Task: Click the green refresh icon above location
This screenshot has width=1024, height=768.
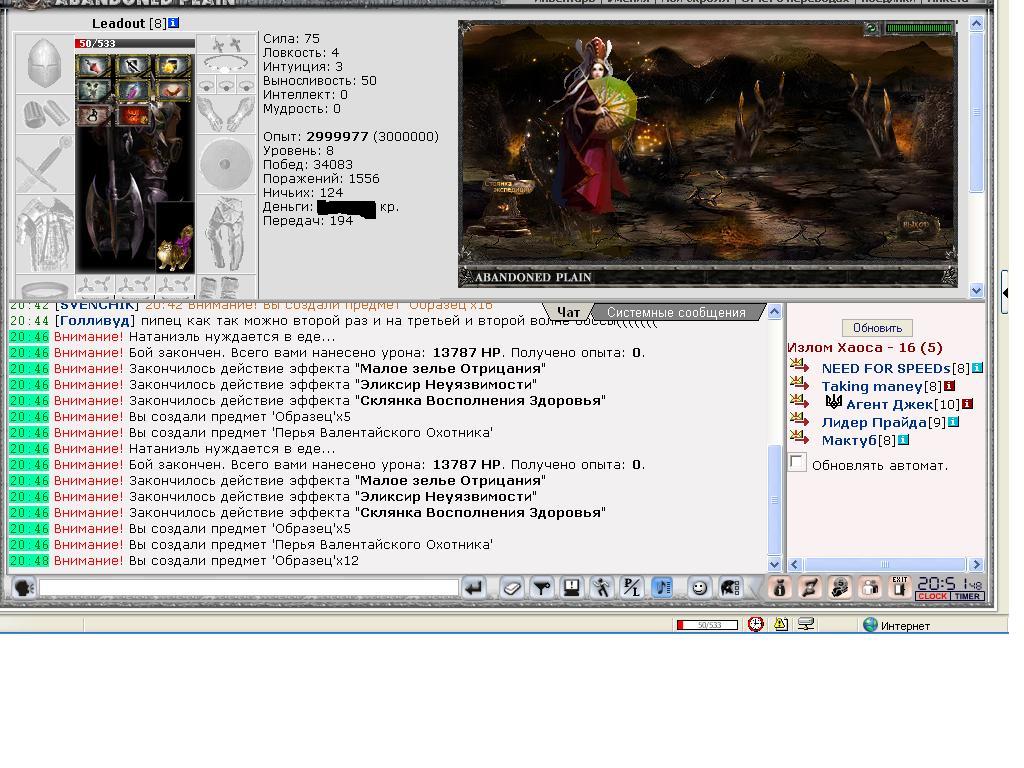Action: (x=871, y=28)
